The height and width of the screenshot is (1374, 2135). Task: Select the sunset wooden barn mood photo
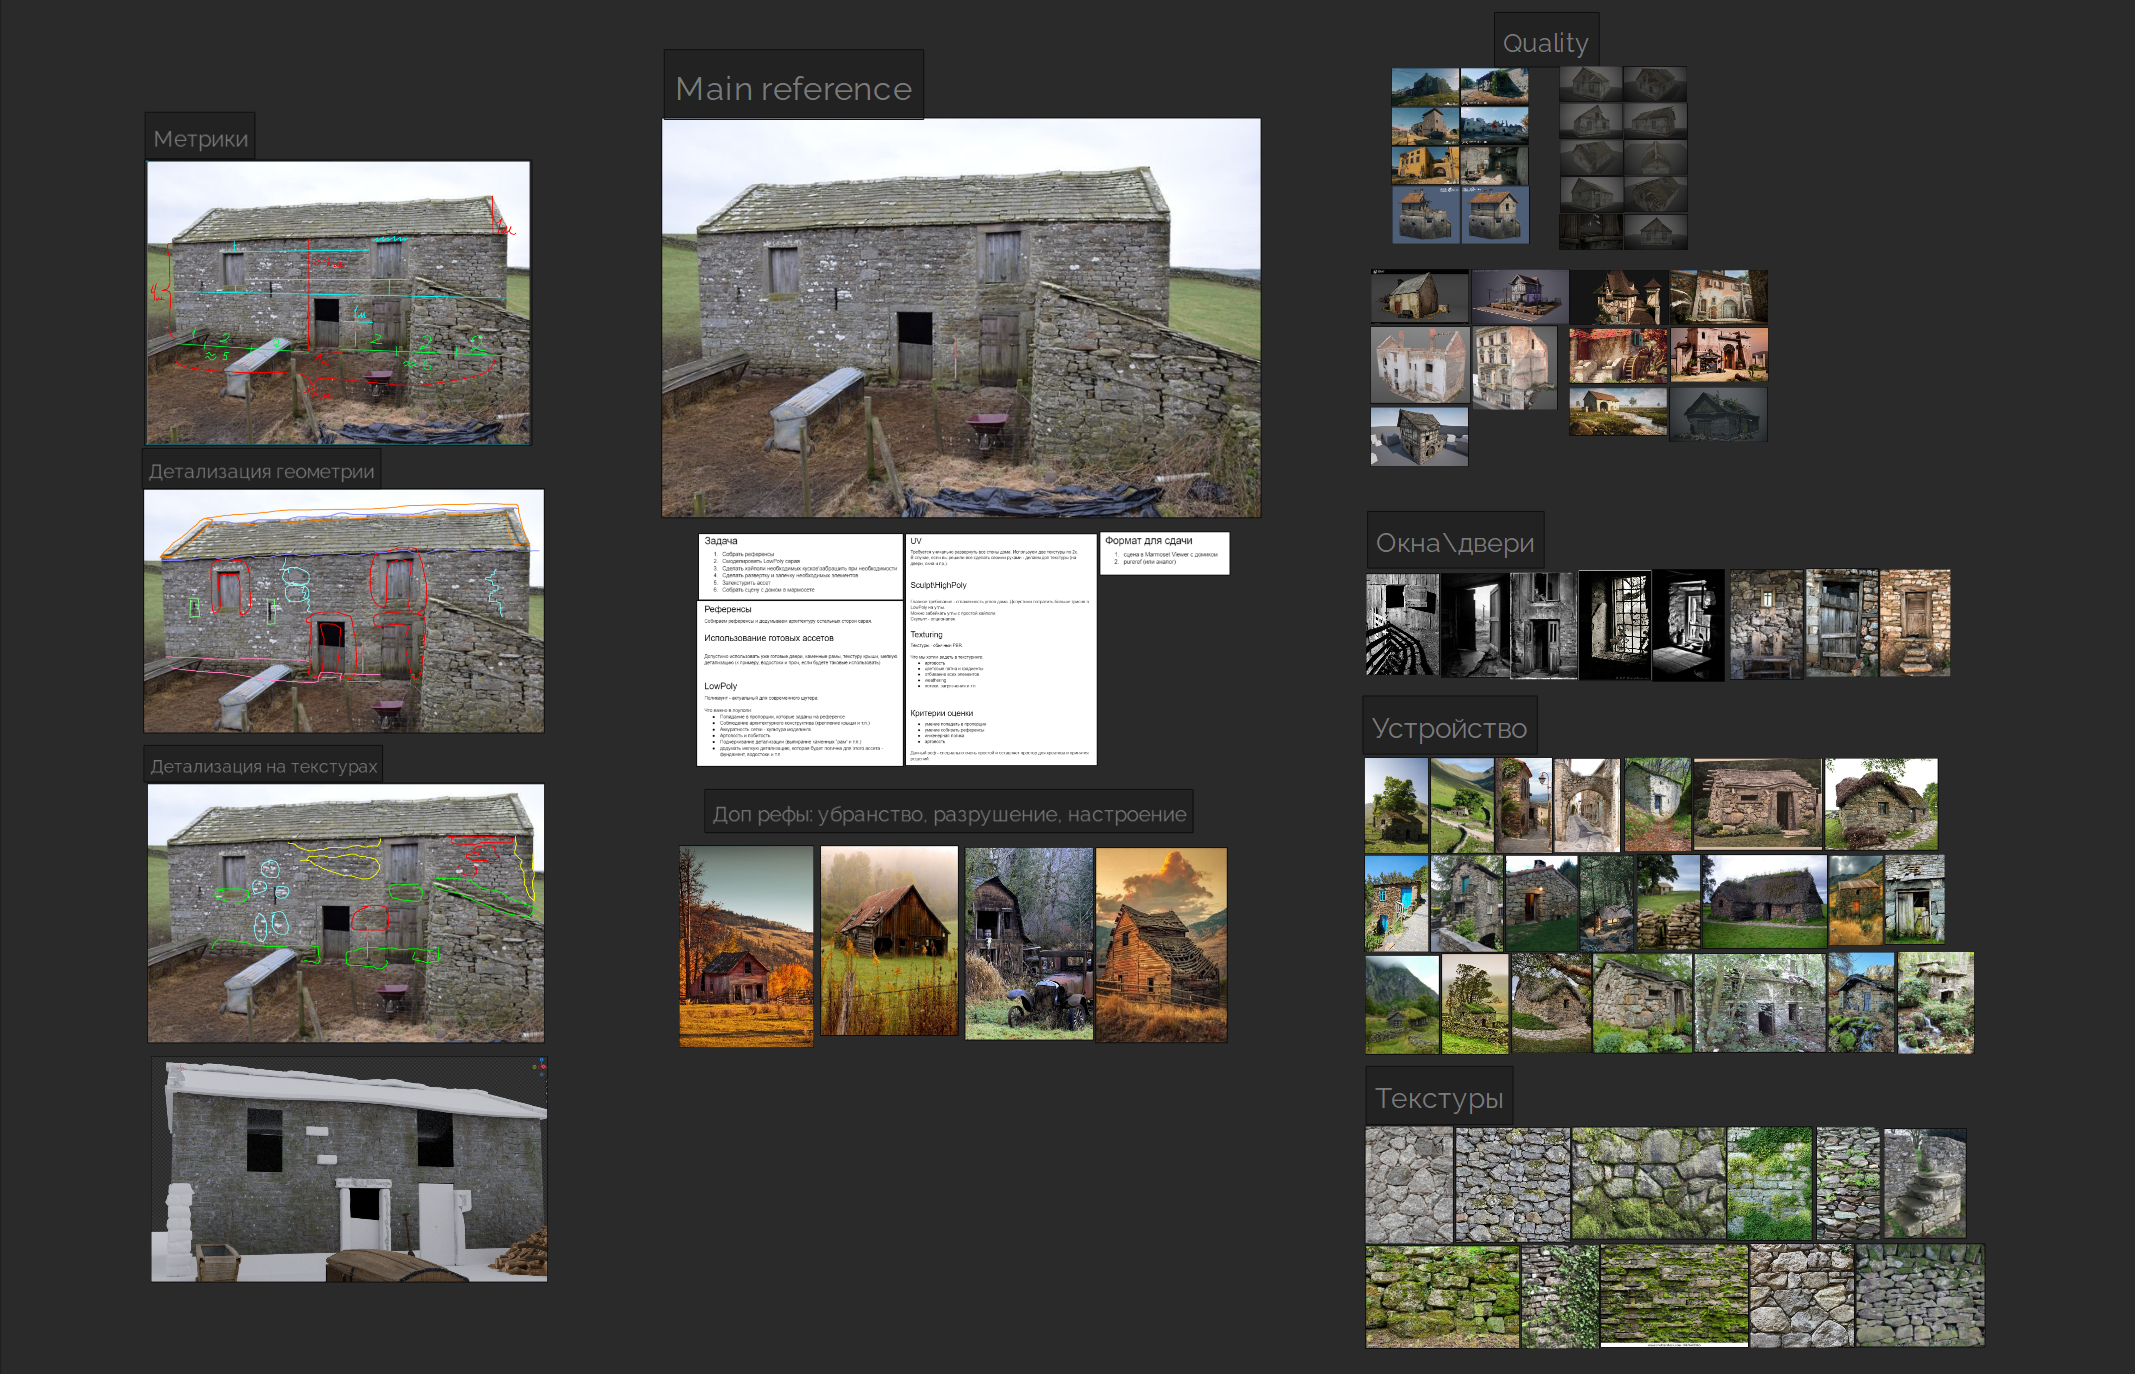click(x=1160, y=945)
